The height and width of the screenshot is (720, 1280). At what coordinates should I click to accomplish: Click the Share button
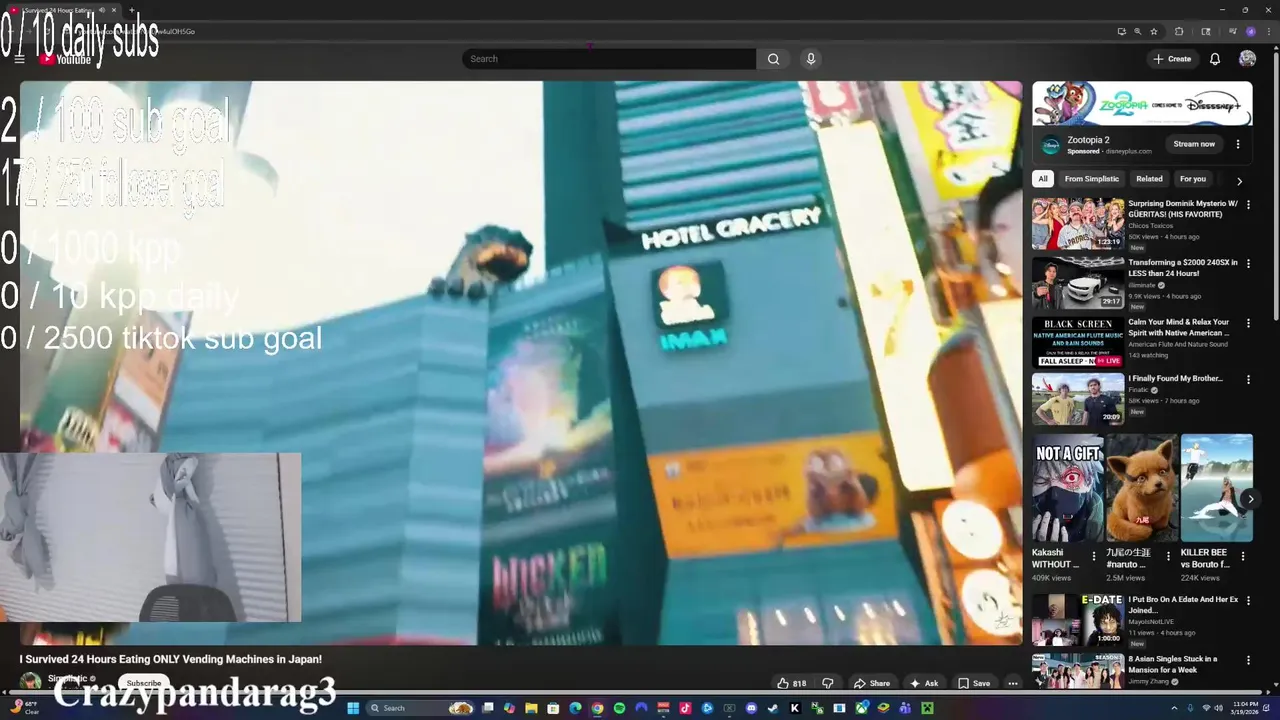click(x=871, y=683)
